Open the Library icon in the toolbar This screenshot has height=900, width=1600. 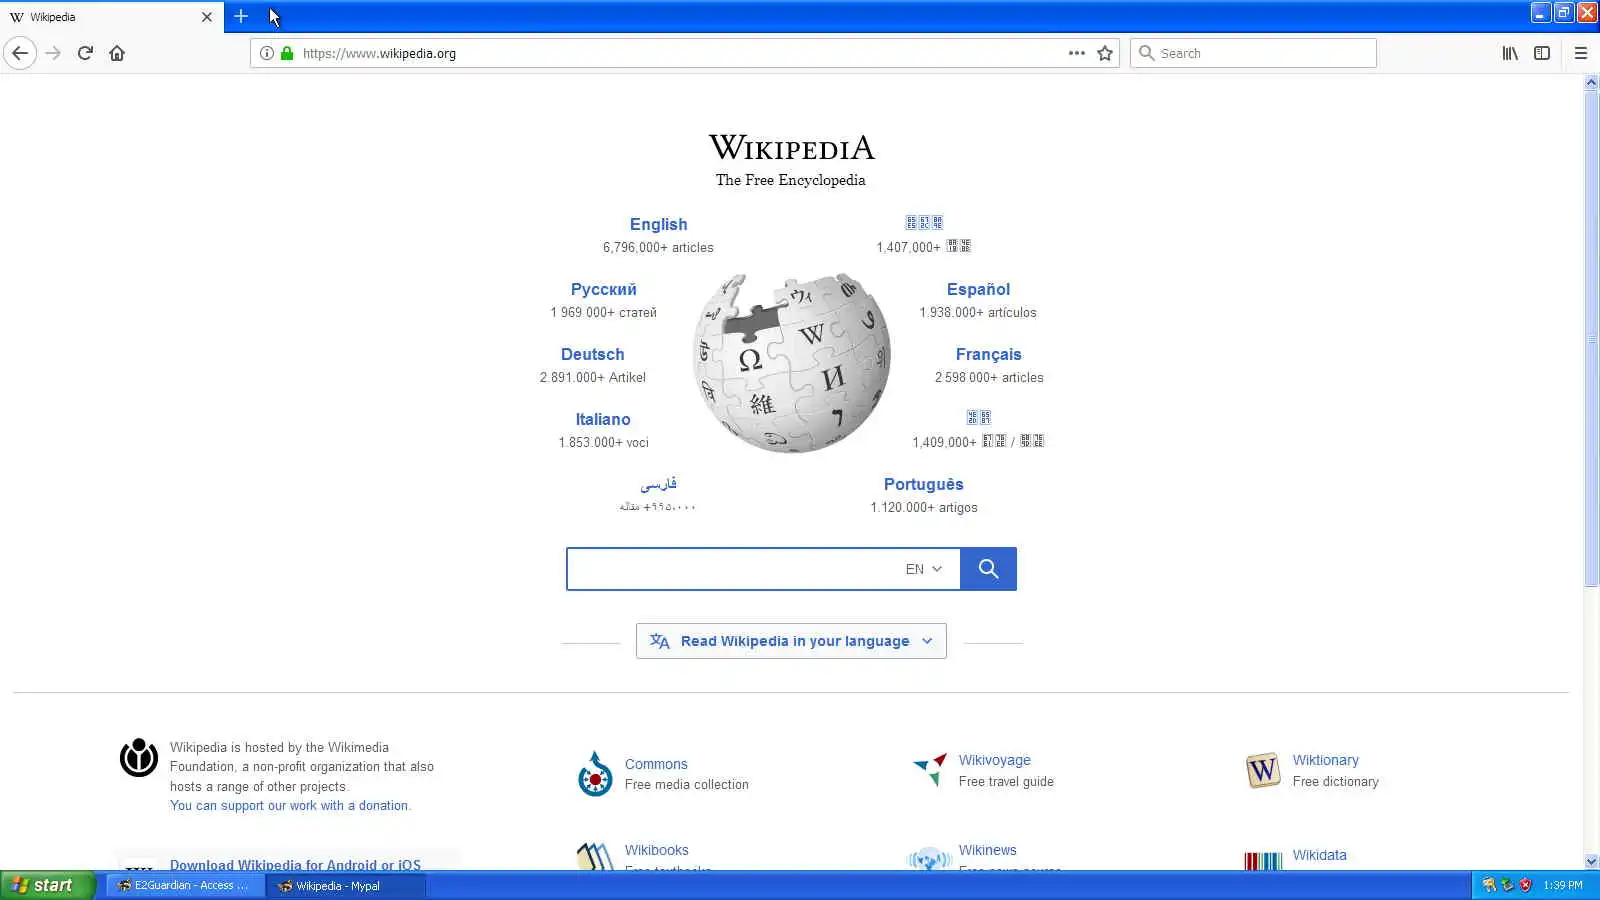point(1510,53)
